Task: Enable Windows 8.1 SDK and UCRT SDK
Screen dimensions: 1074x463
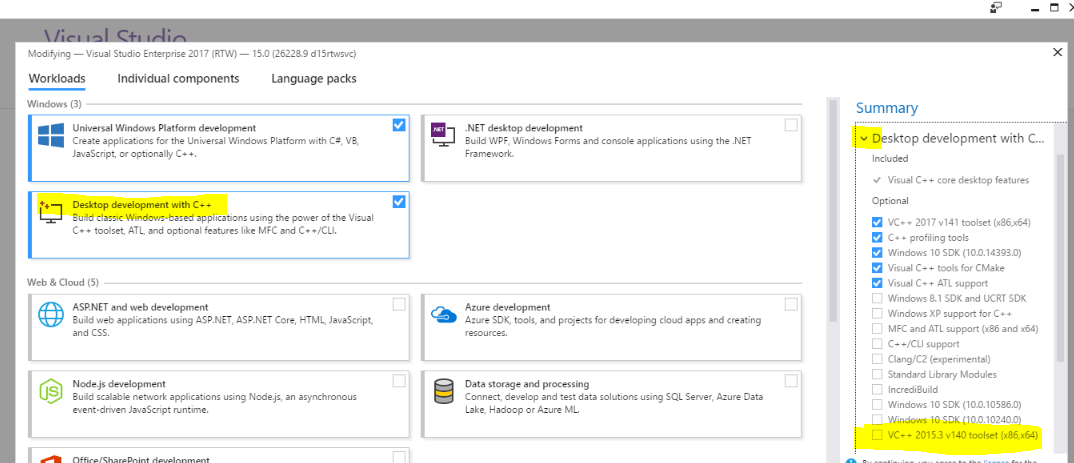Action: point(877,299)
